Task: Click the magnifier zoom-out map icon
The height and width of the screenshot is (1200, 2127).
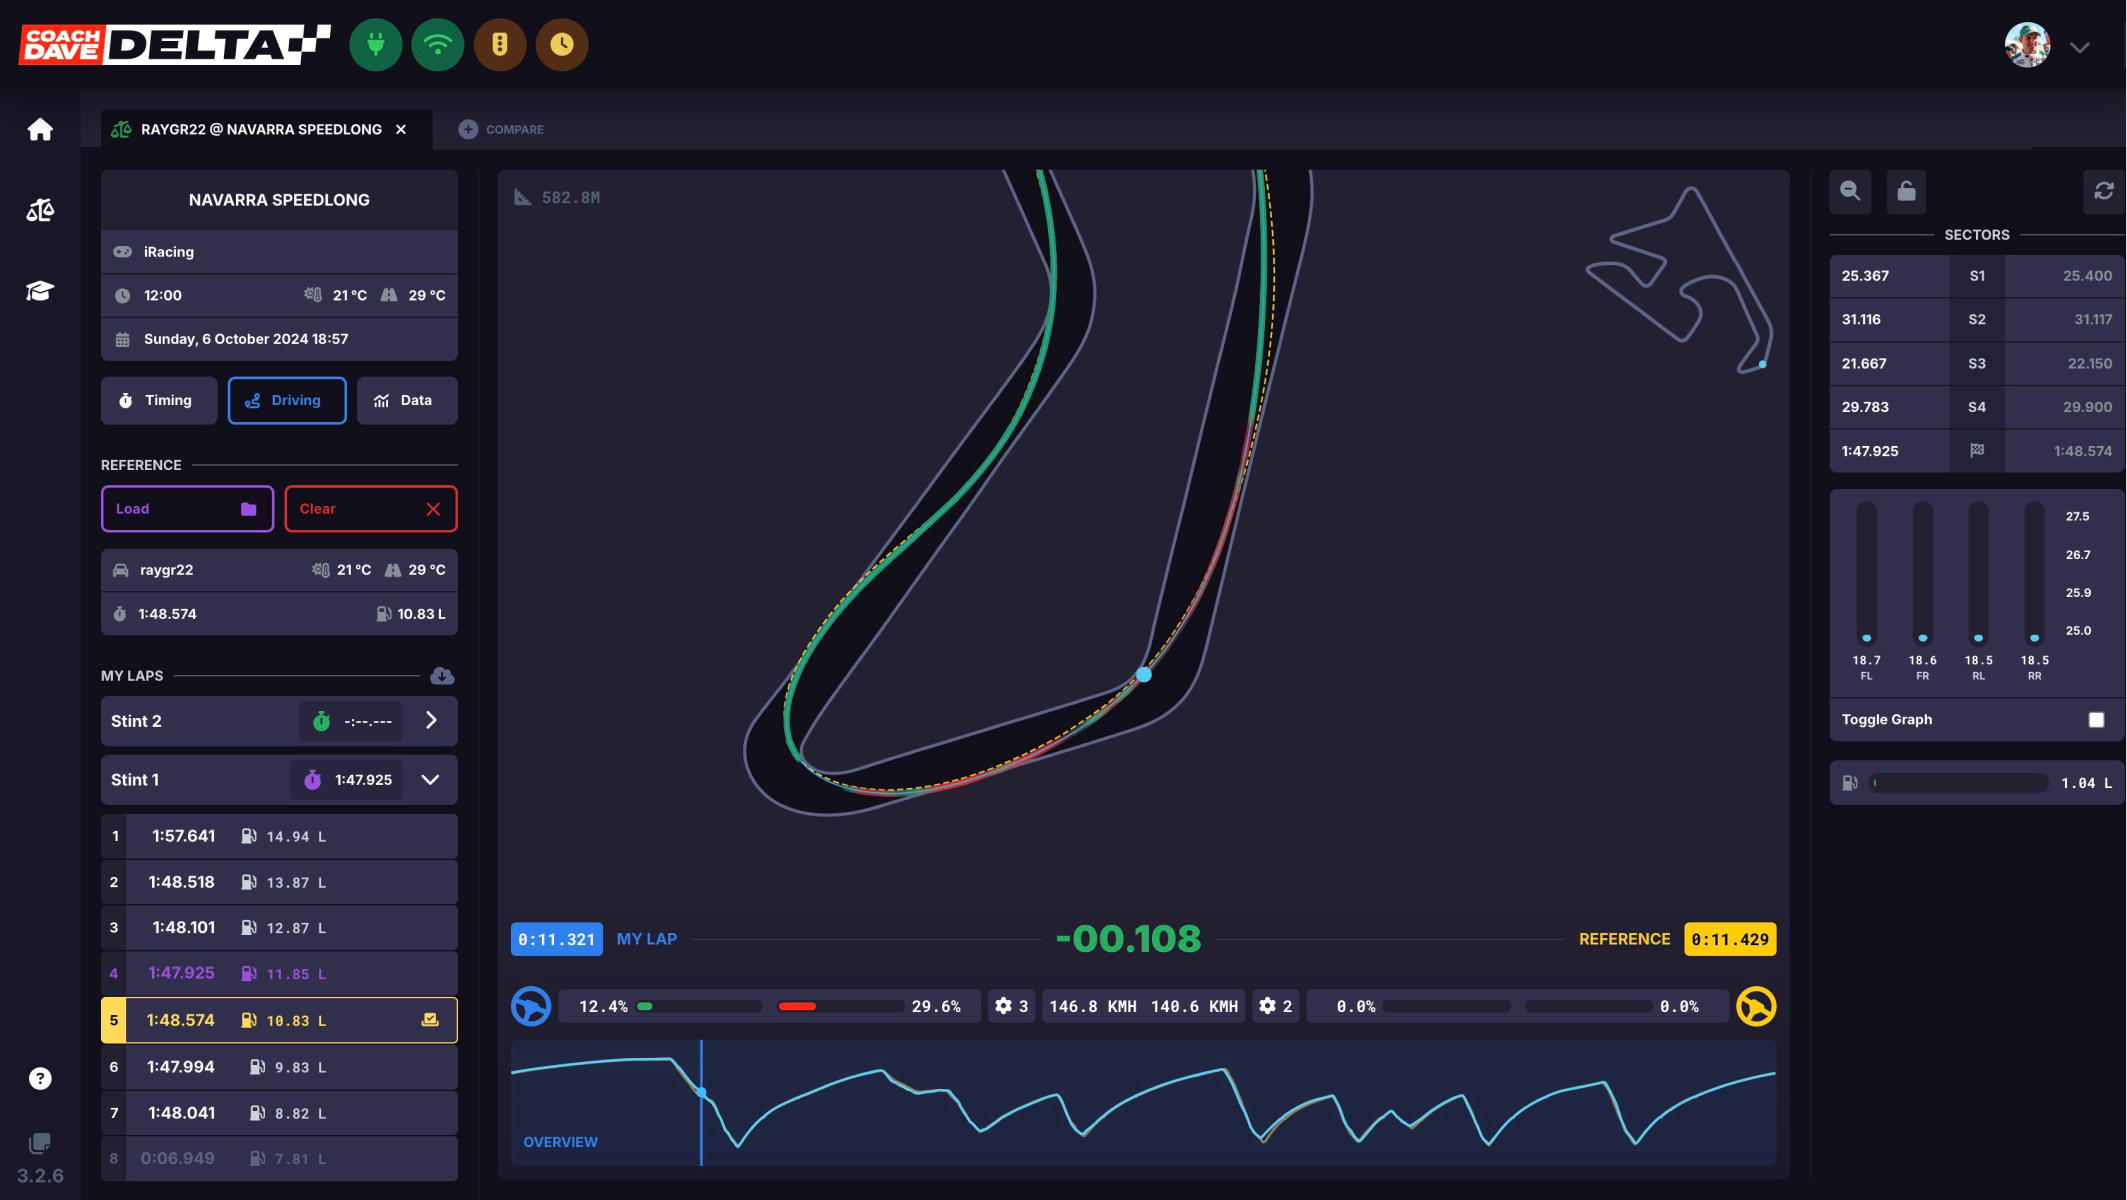Action: point(1850,191)
